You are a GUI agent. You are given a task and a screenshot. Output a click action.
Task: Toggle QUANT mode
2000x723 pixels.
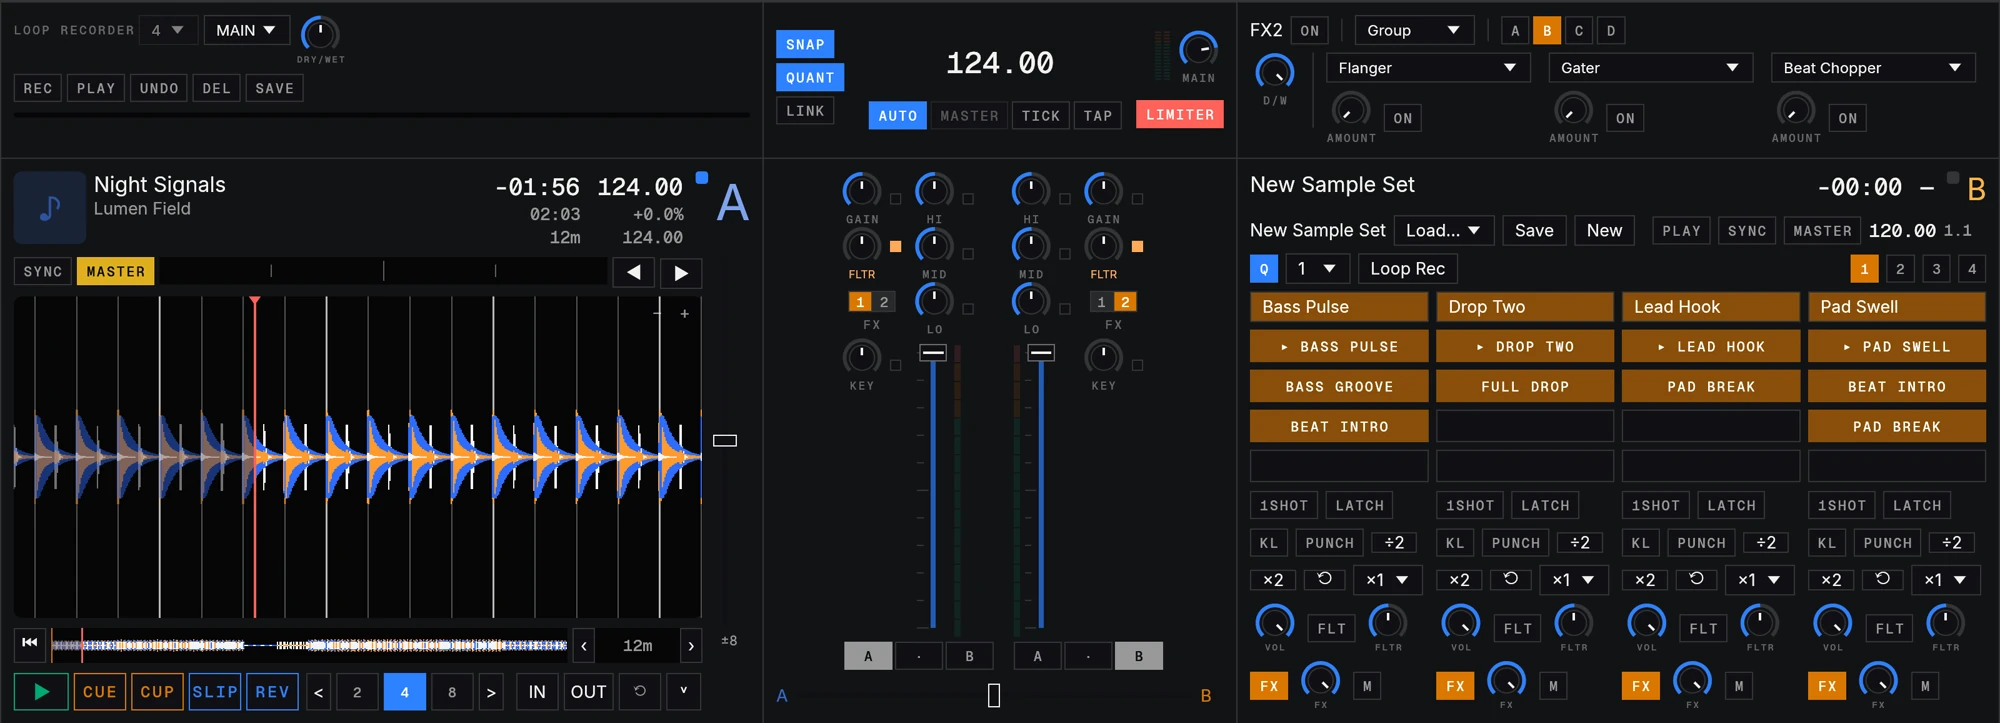click(x=810, y=77)
